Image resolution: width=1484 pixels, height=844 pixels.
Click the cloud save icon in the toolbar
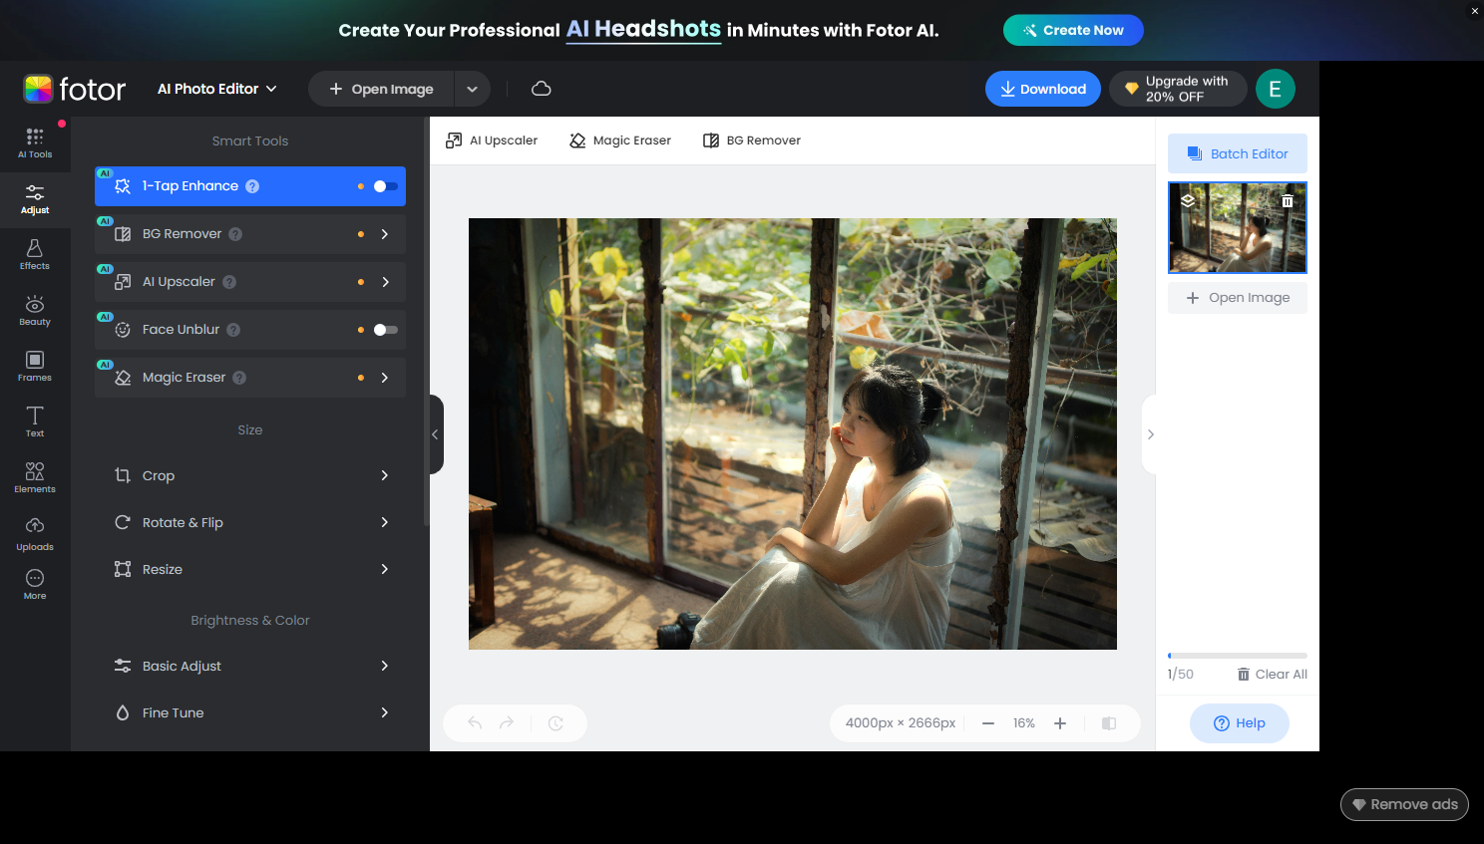pyautogui.click(x=540, y=88)
